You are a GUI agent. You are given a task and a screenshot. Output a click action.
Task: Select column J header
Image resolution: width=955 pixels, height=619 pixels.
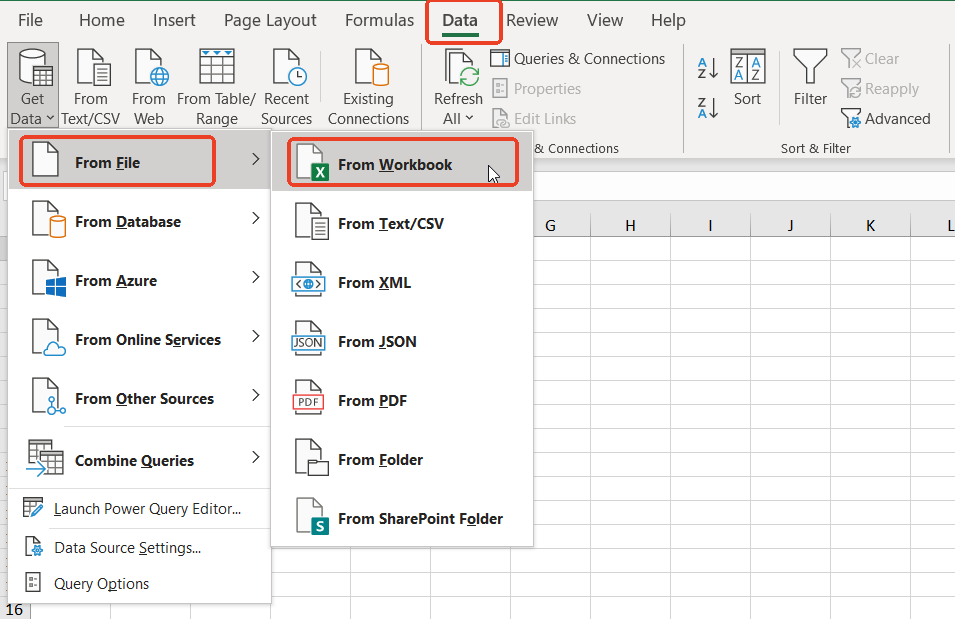(x=791, y=225)
